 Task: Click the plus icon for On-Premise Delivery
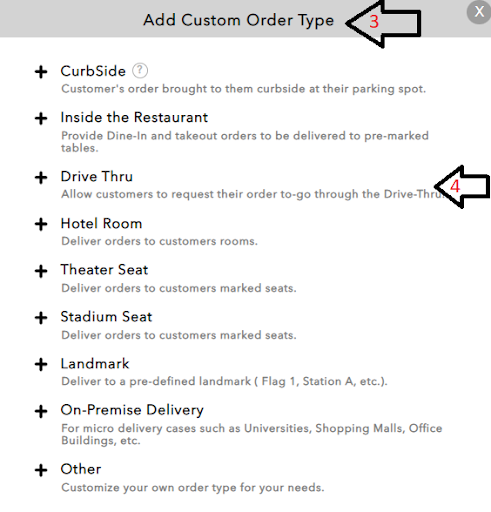[x=41, y=411]
